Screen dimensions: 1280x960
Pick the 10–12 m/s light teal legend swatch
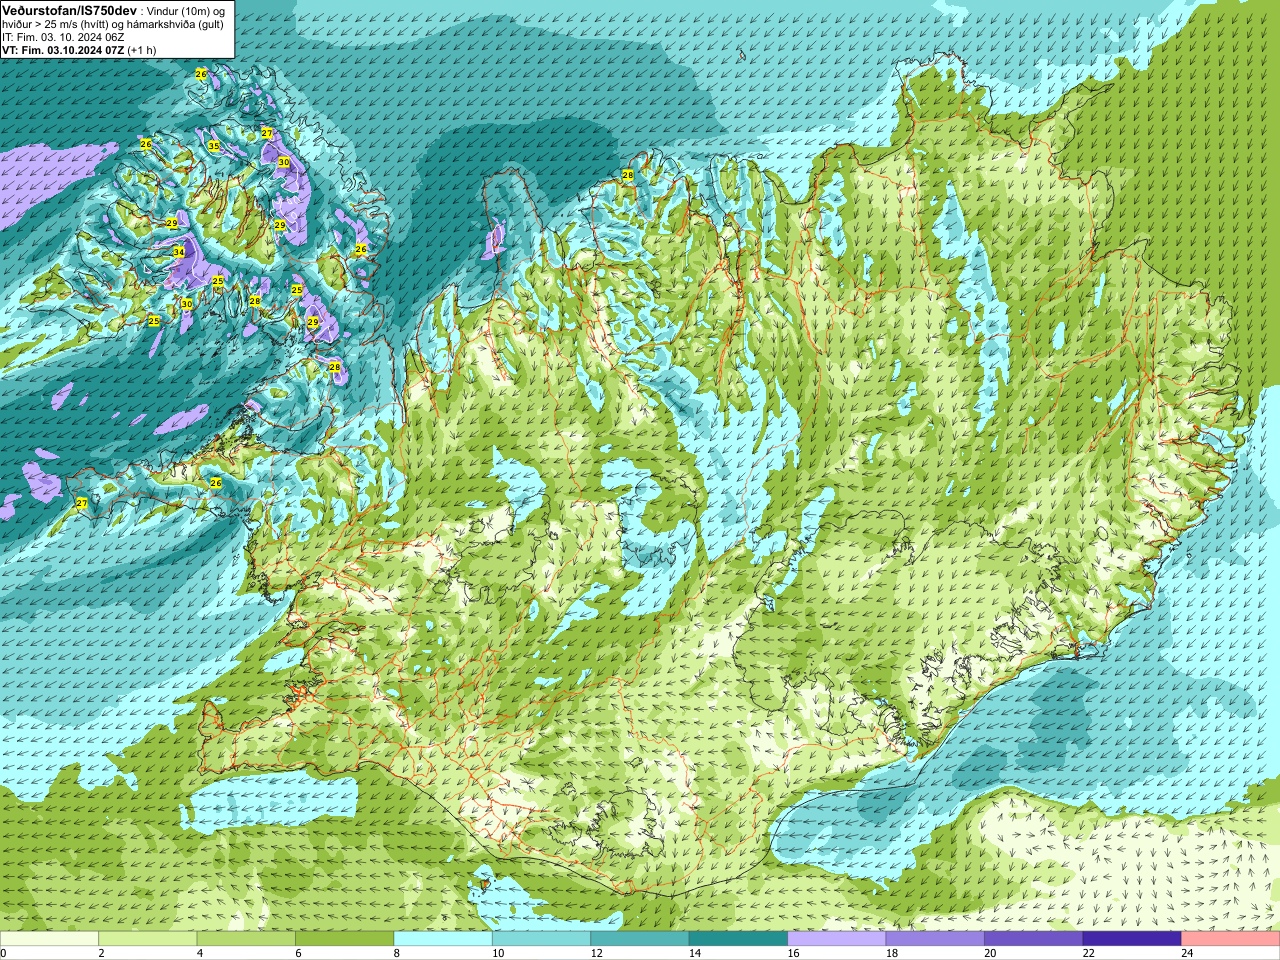click(x=541, y=939)
